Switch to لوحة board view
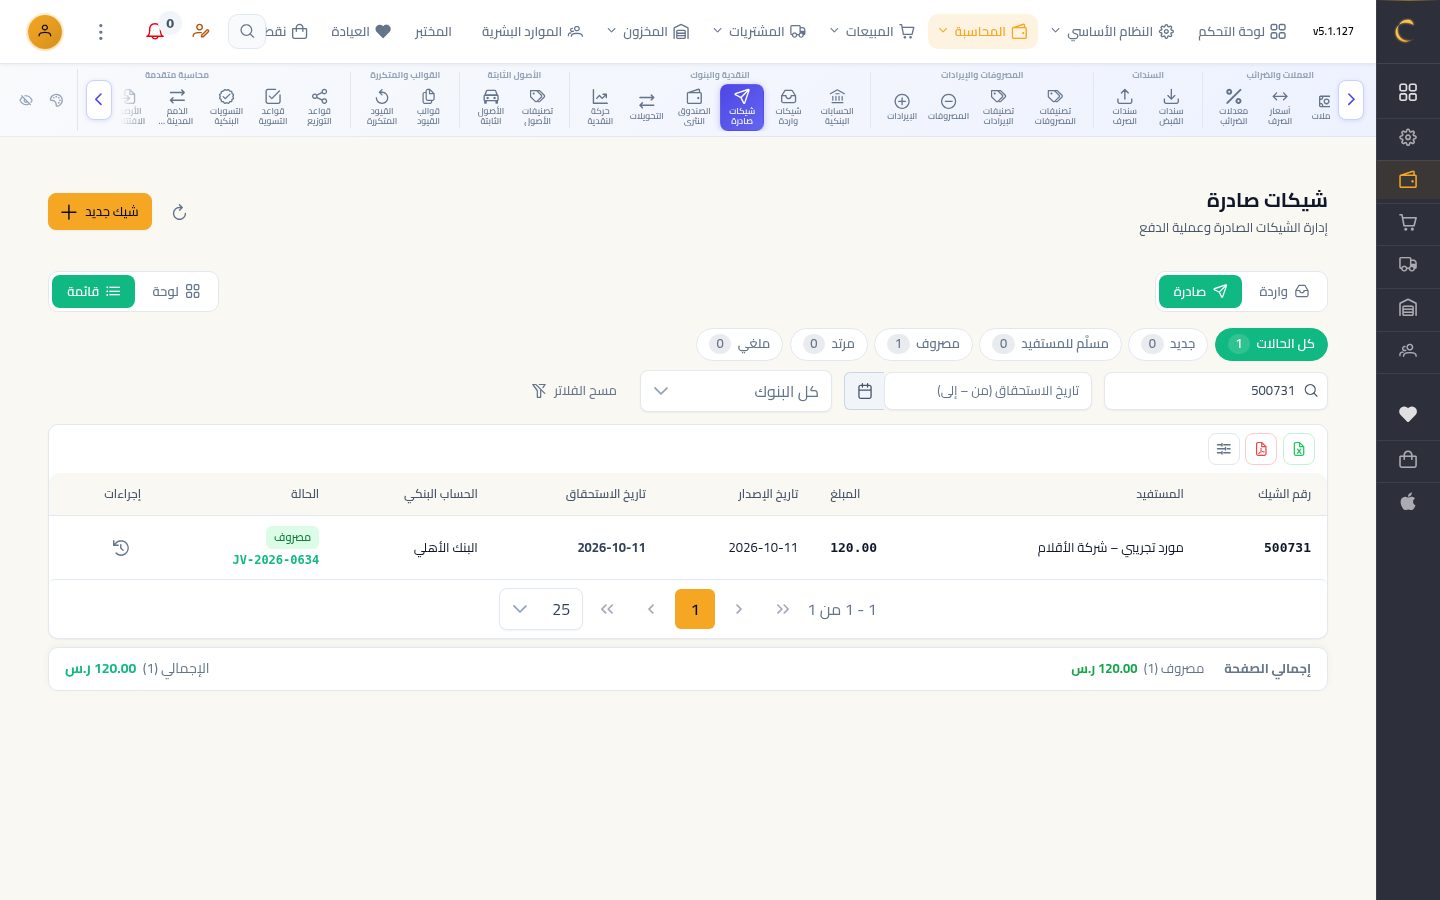This screenshot has width=1440, height=900. click(176, 291)
